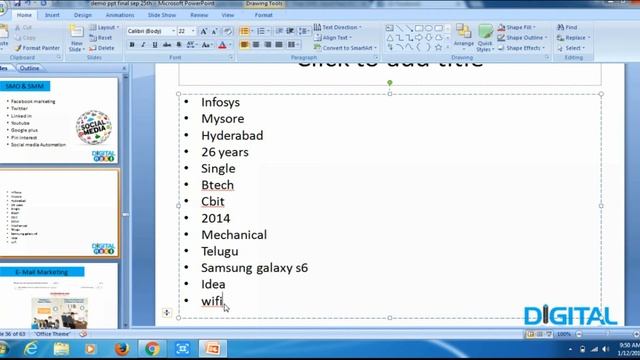The width and height of the screenshot is (640, 360).
Task: Align text right
Action: [x=267, y=44]
